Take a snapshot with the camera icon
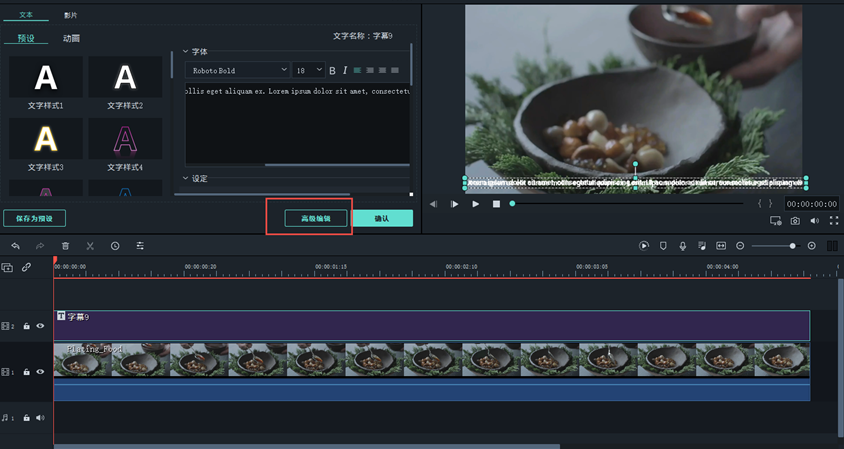This screenshot has height=449, width=844. tap(795, 220)
